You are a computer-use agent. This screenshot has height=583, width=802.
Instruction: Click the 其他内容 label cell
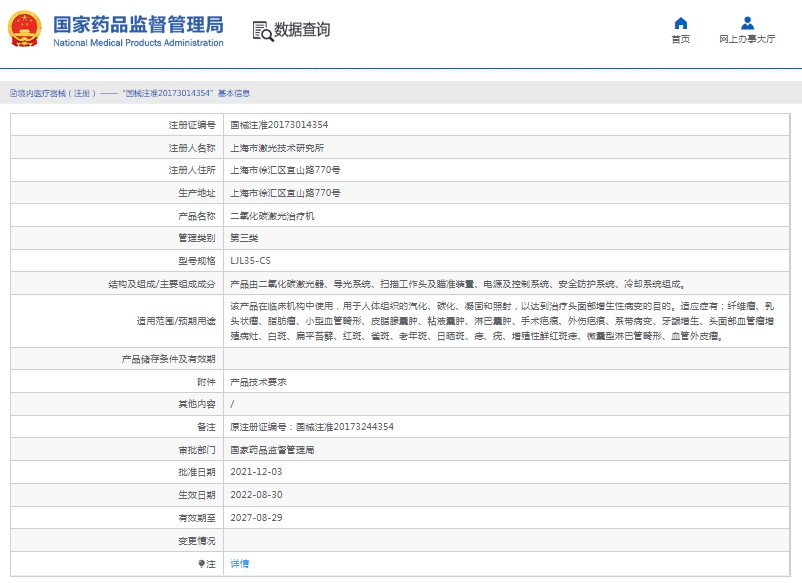click(117, 404)
